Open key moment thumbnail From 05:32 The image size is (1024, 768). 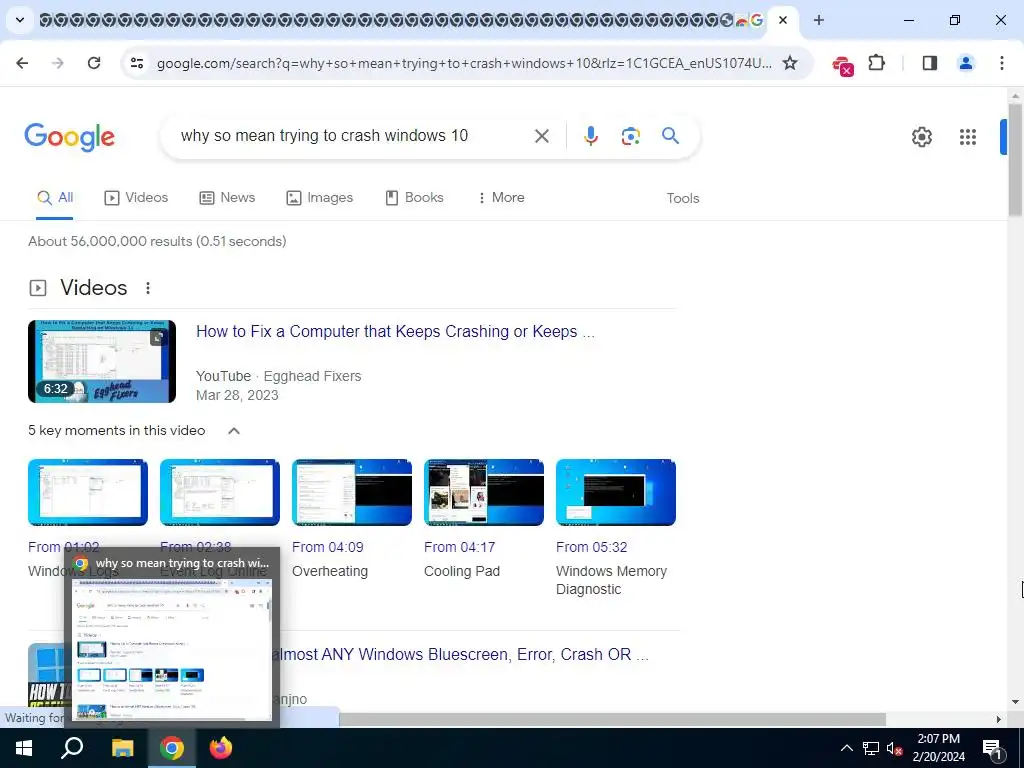(616, 492)
